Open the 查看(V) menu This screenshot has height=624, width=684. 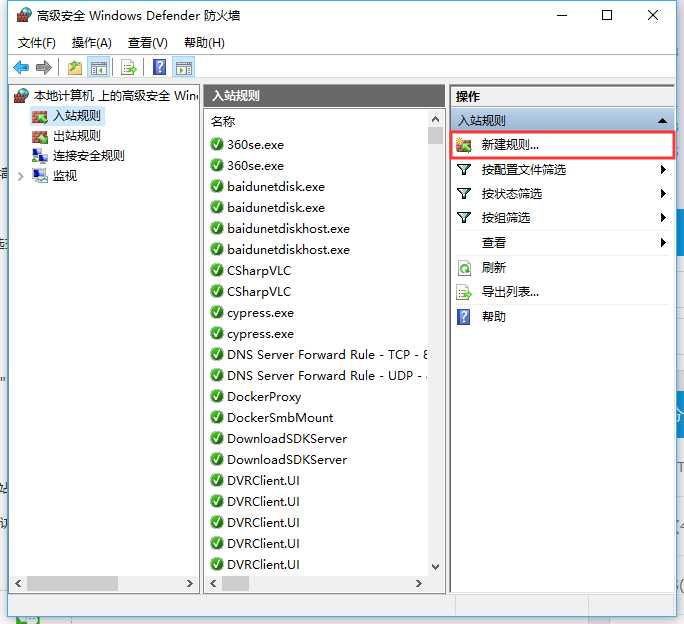pos(147,43)
